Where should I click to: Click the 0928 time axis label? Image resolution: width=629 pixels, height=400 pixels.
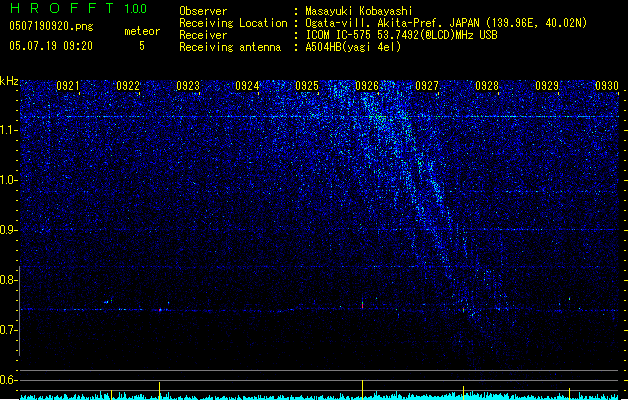click(x=487, y=86)
